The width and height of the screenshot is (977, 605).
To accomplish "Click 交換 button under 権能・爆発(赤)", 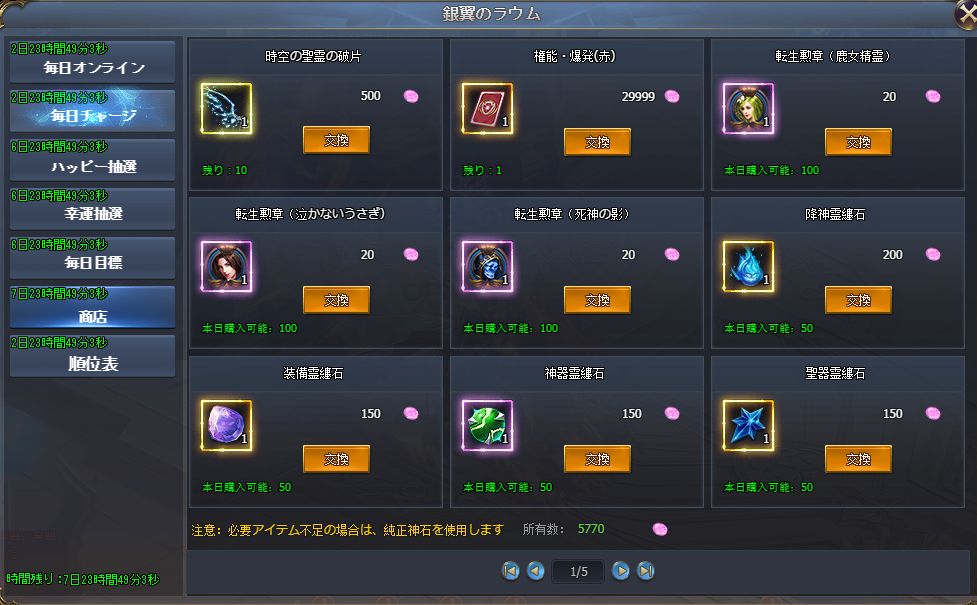I will click(x=598, y=142).
